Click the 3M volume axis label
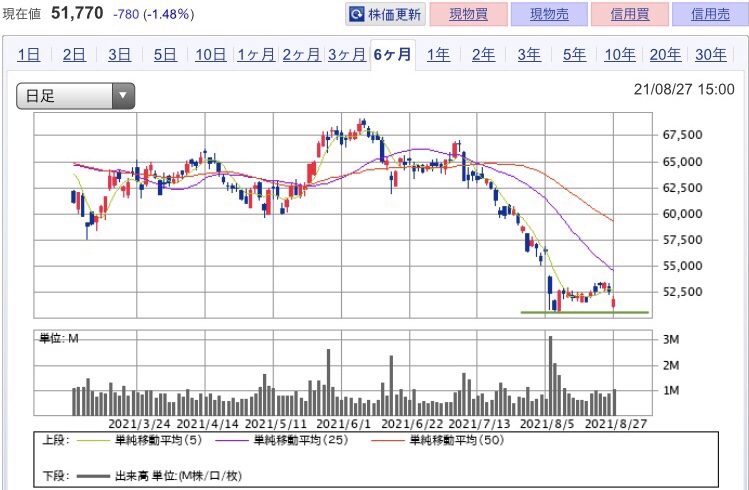749x490 pixels. click(x=671, y=340)
